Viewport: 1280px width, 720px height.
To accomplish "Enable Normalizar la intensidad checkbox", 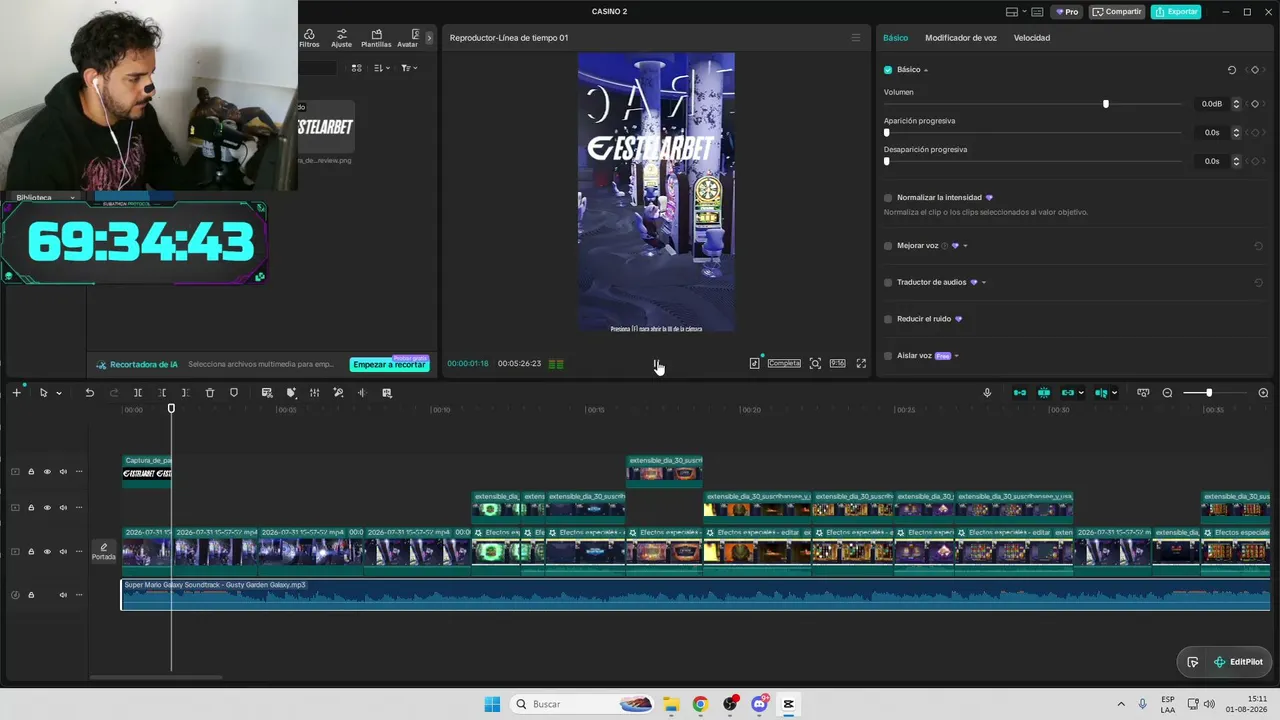I will (x=888, y=198).
